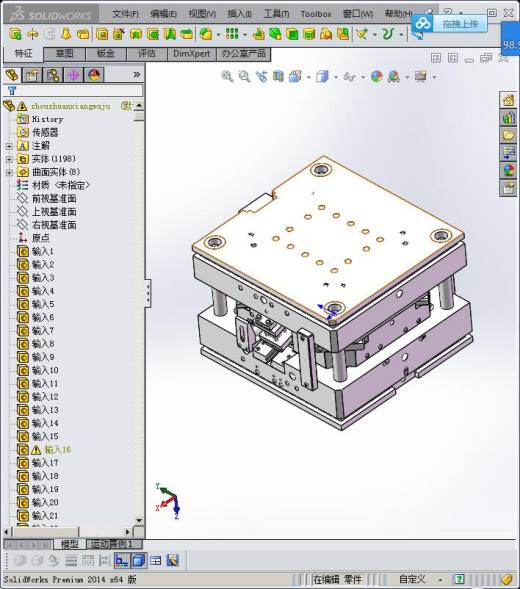The image size is (520, 589).
Task: Expand the 实体(1198) tree node
Action: (x=9, y=159)
